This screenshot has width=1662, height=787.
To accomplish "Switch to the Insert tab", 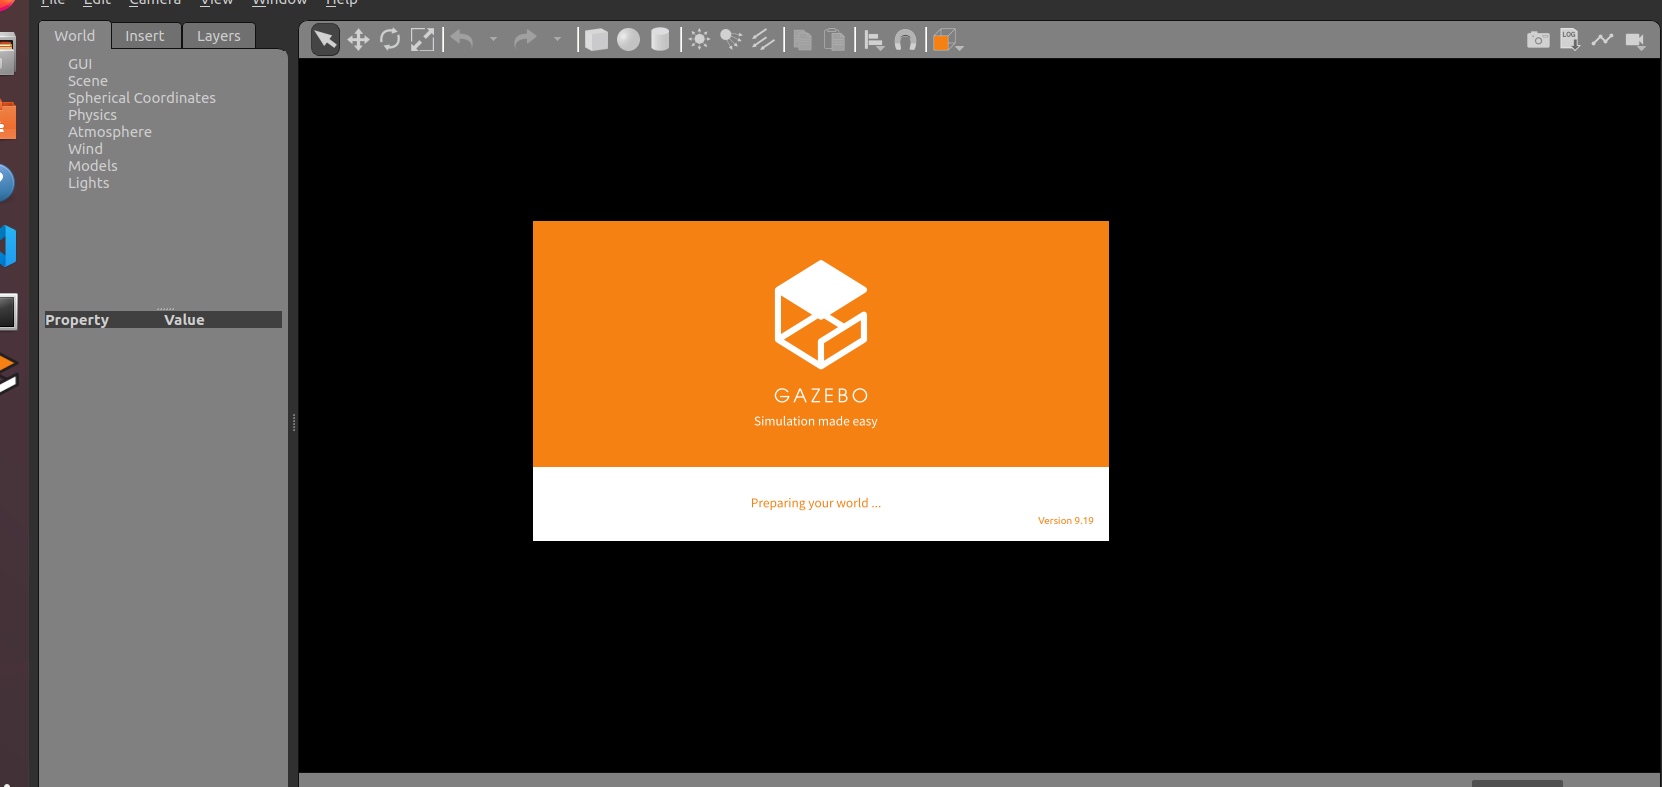I will click(145, 36).
